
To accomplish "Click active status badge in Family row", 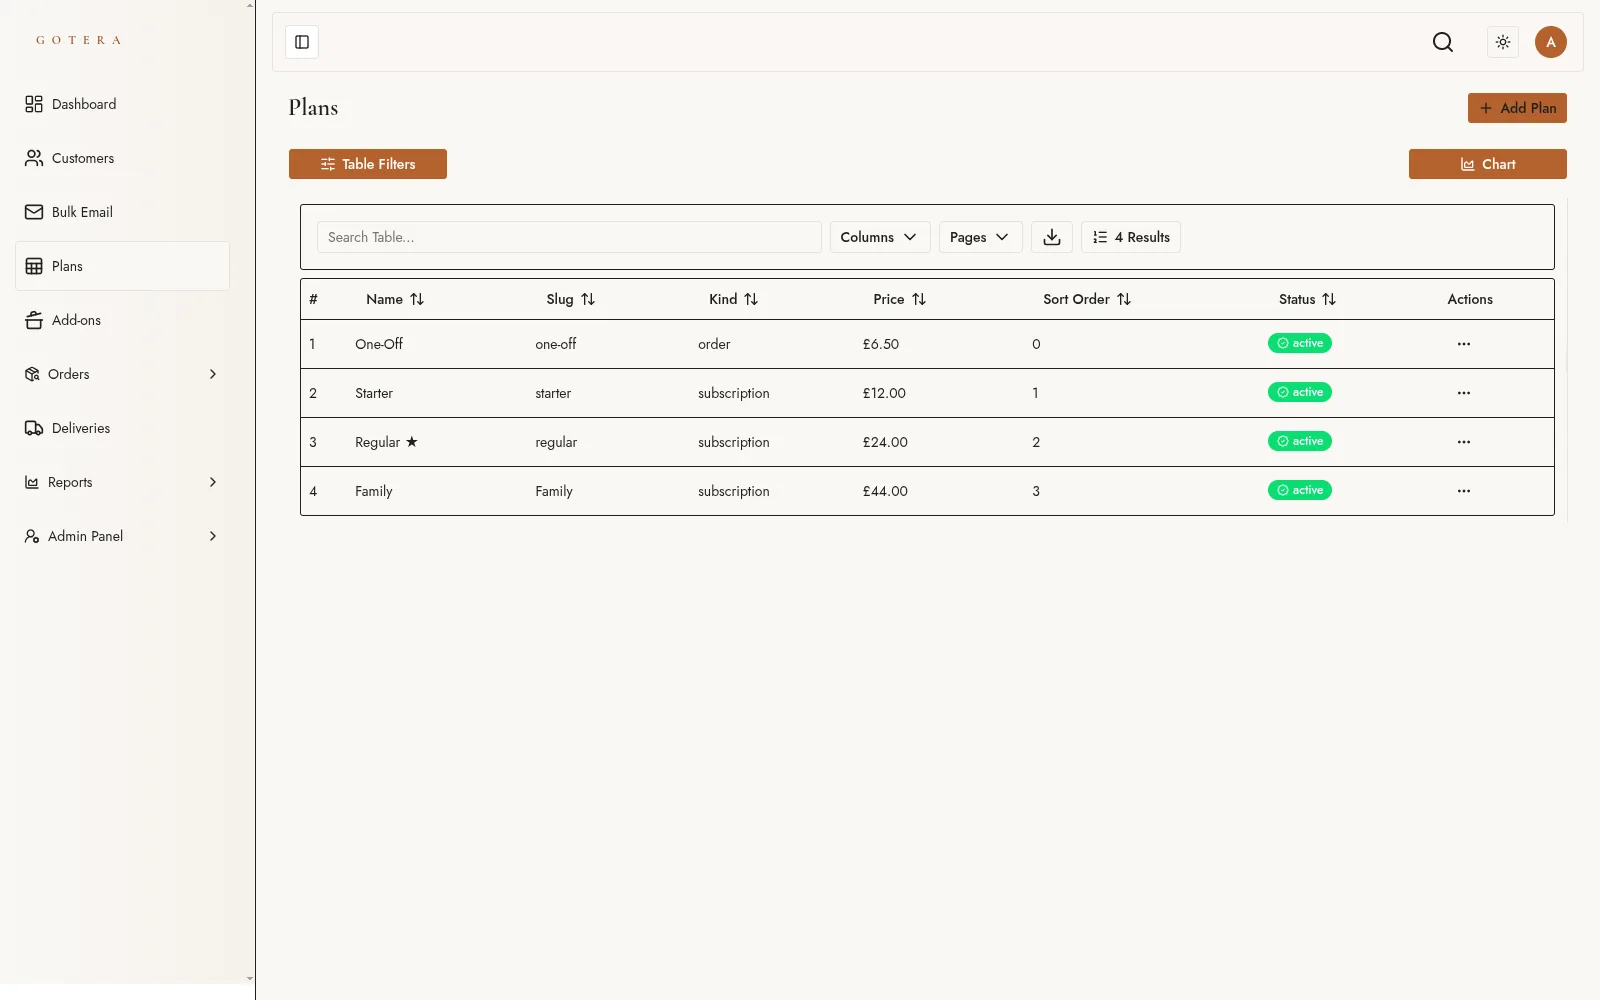I will pos(1300,490).
